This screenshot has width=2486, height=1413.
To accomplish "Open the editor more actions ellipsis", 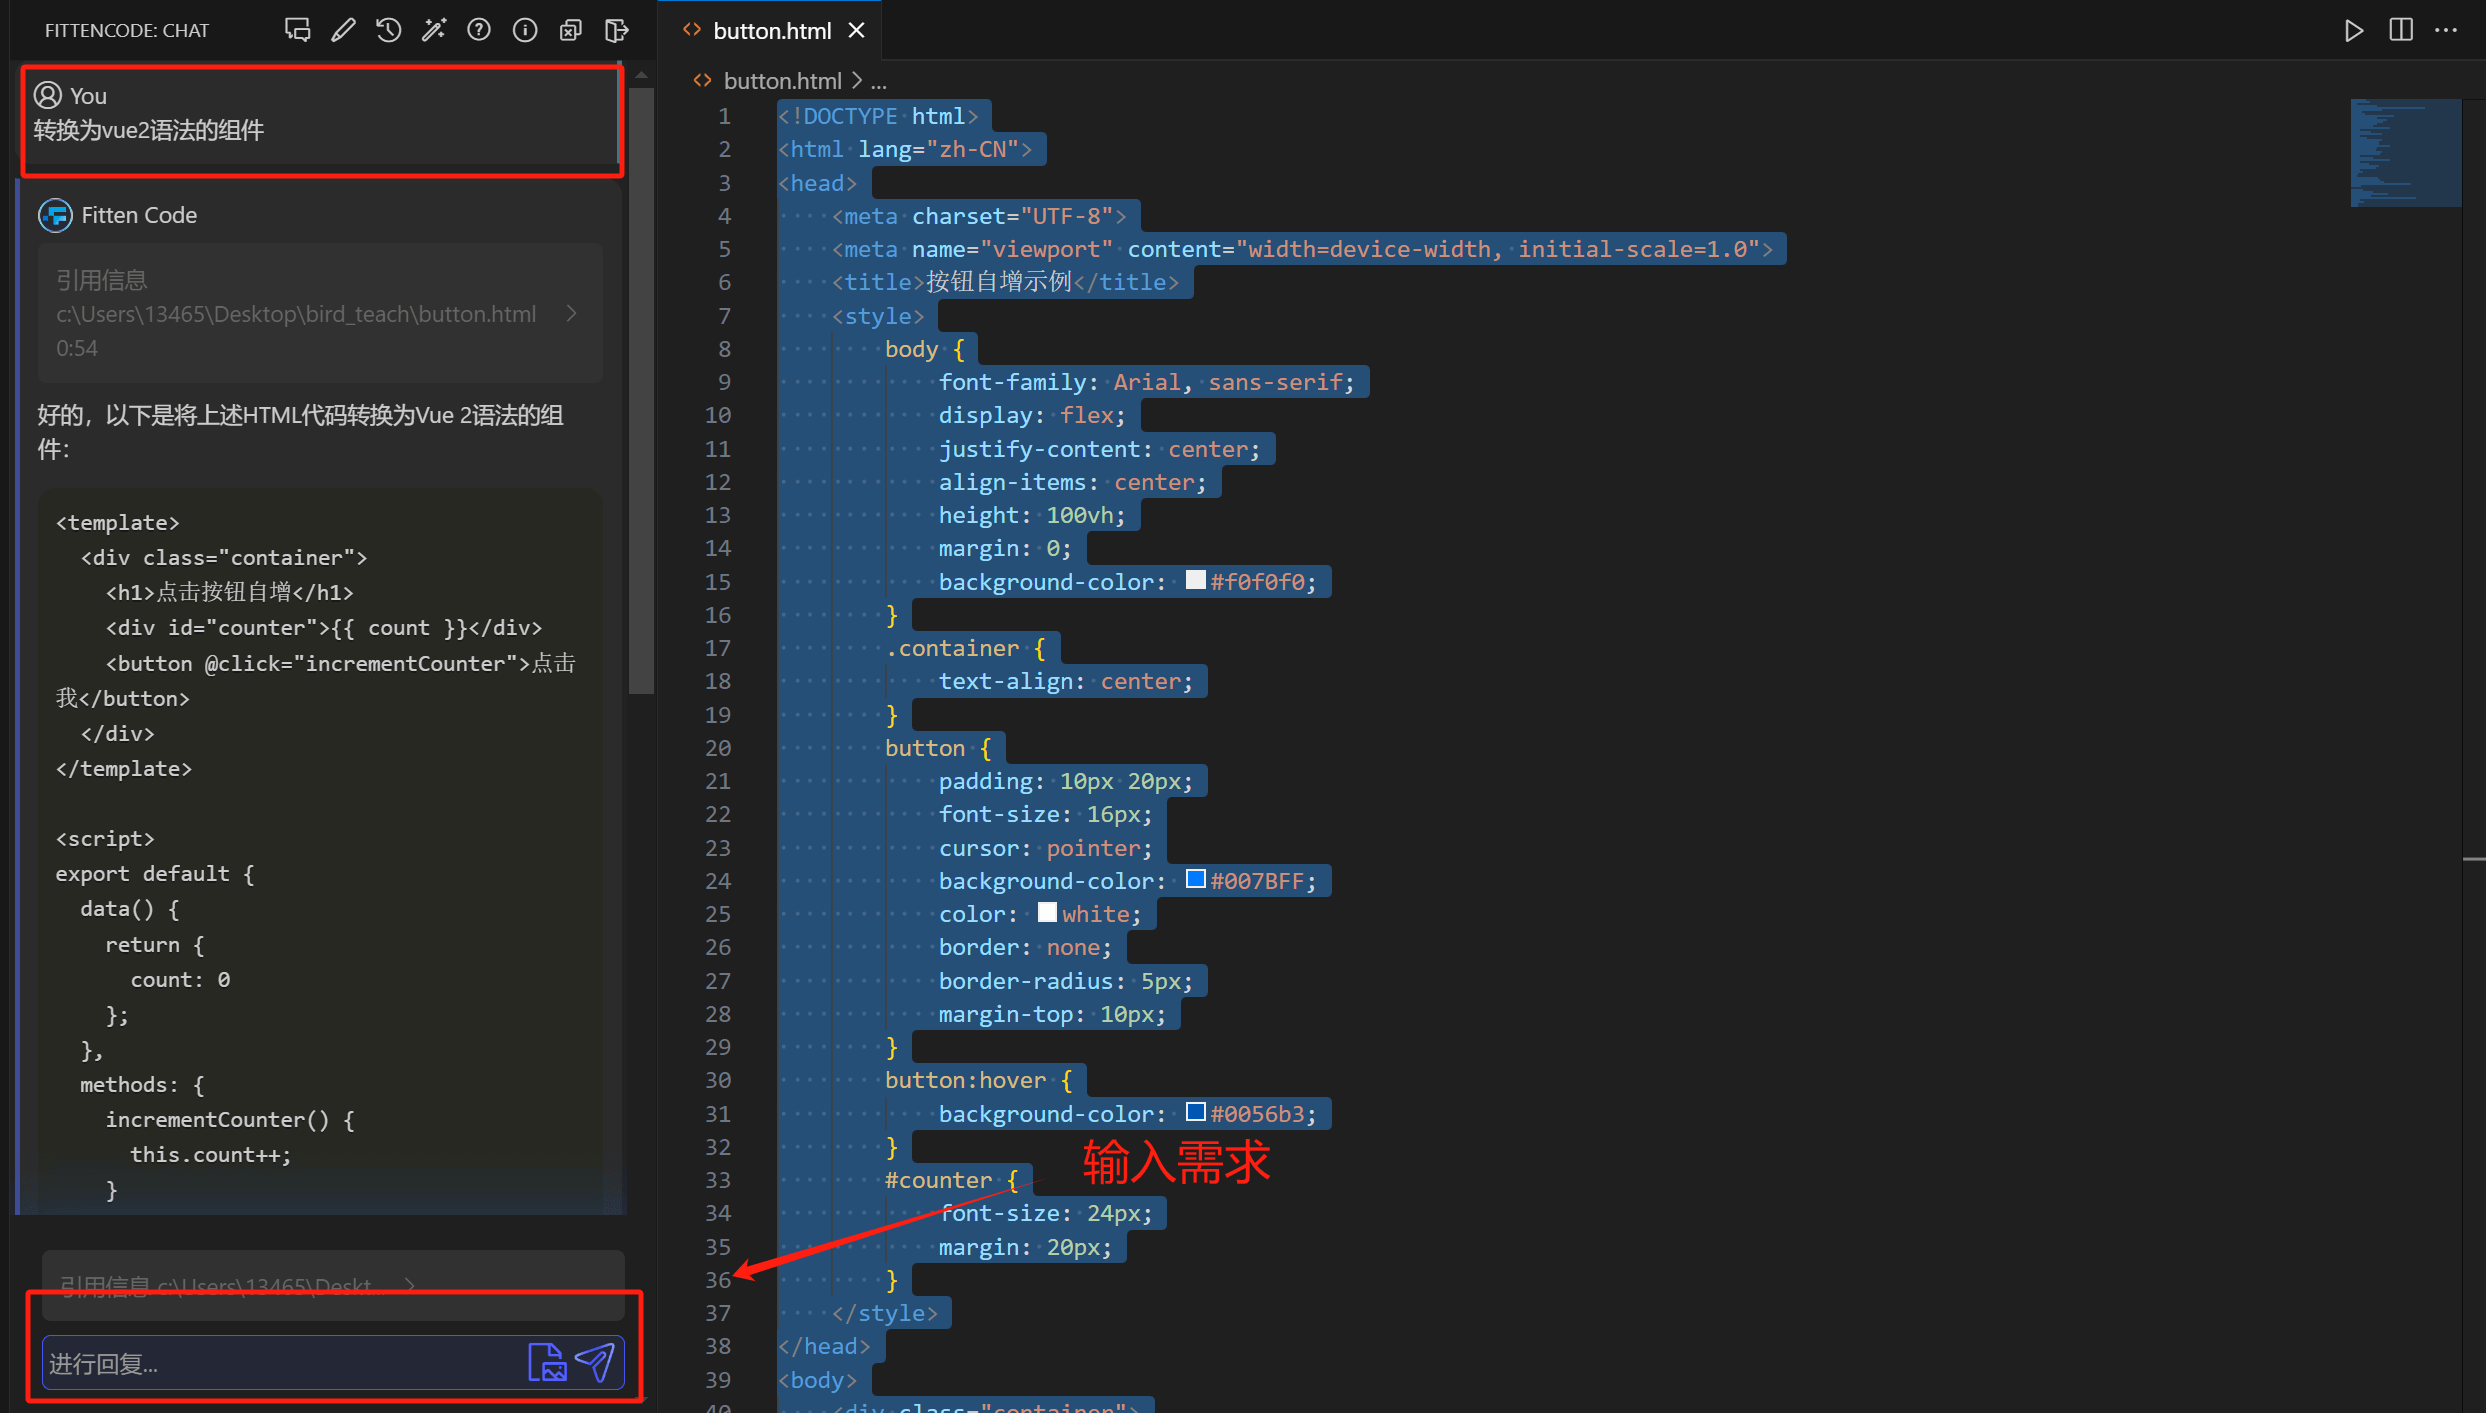I will (2446, 30).
